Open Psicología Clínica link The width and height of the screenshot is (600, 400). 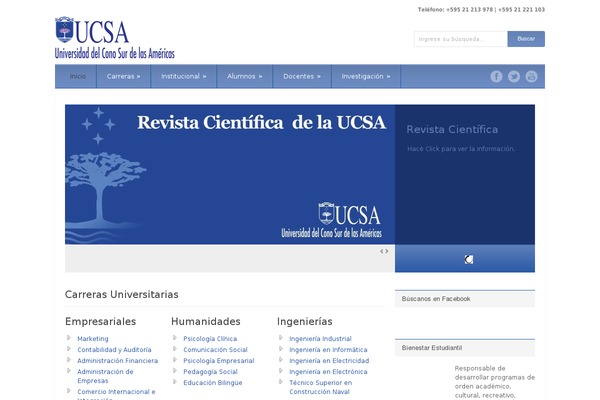pyautogui.click(x=210, y=339)
